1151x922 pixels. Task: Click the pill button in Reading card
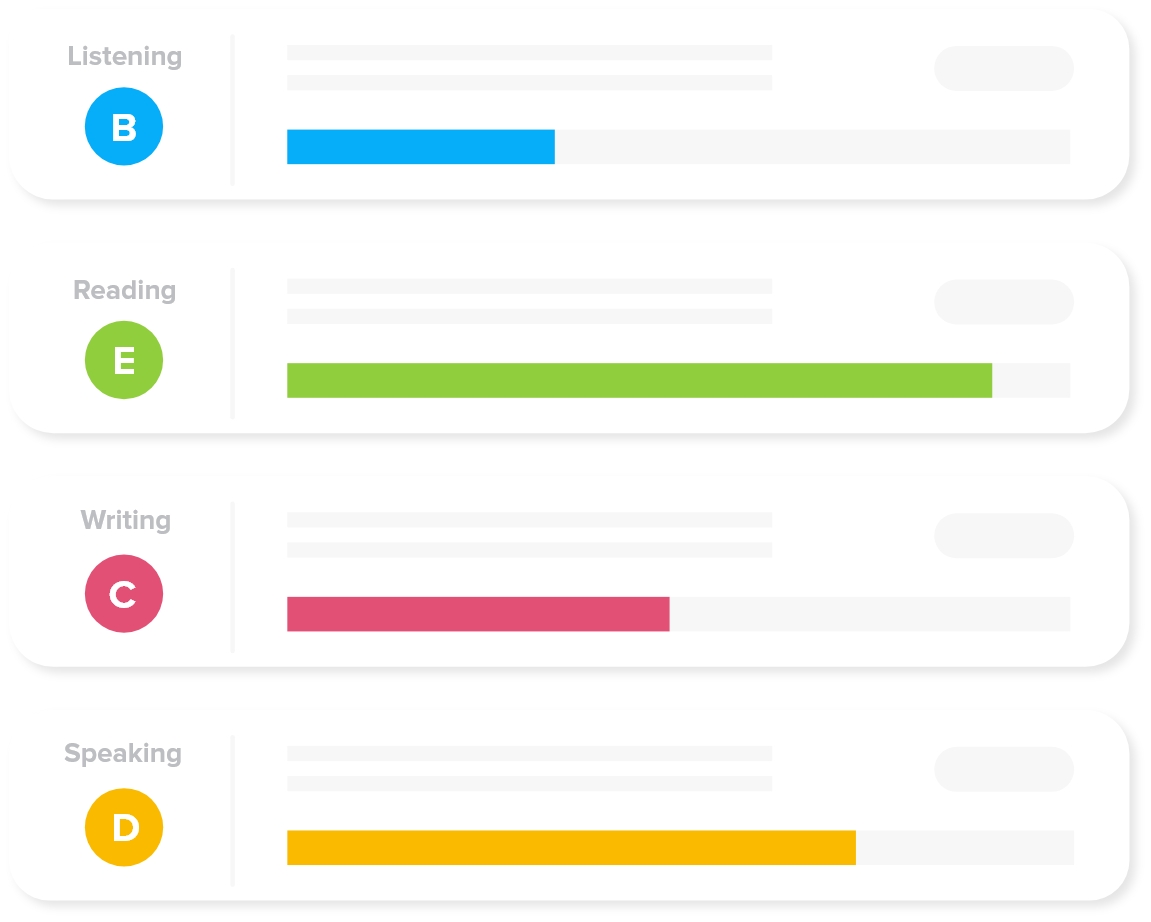[1004, 302]
